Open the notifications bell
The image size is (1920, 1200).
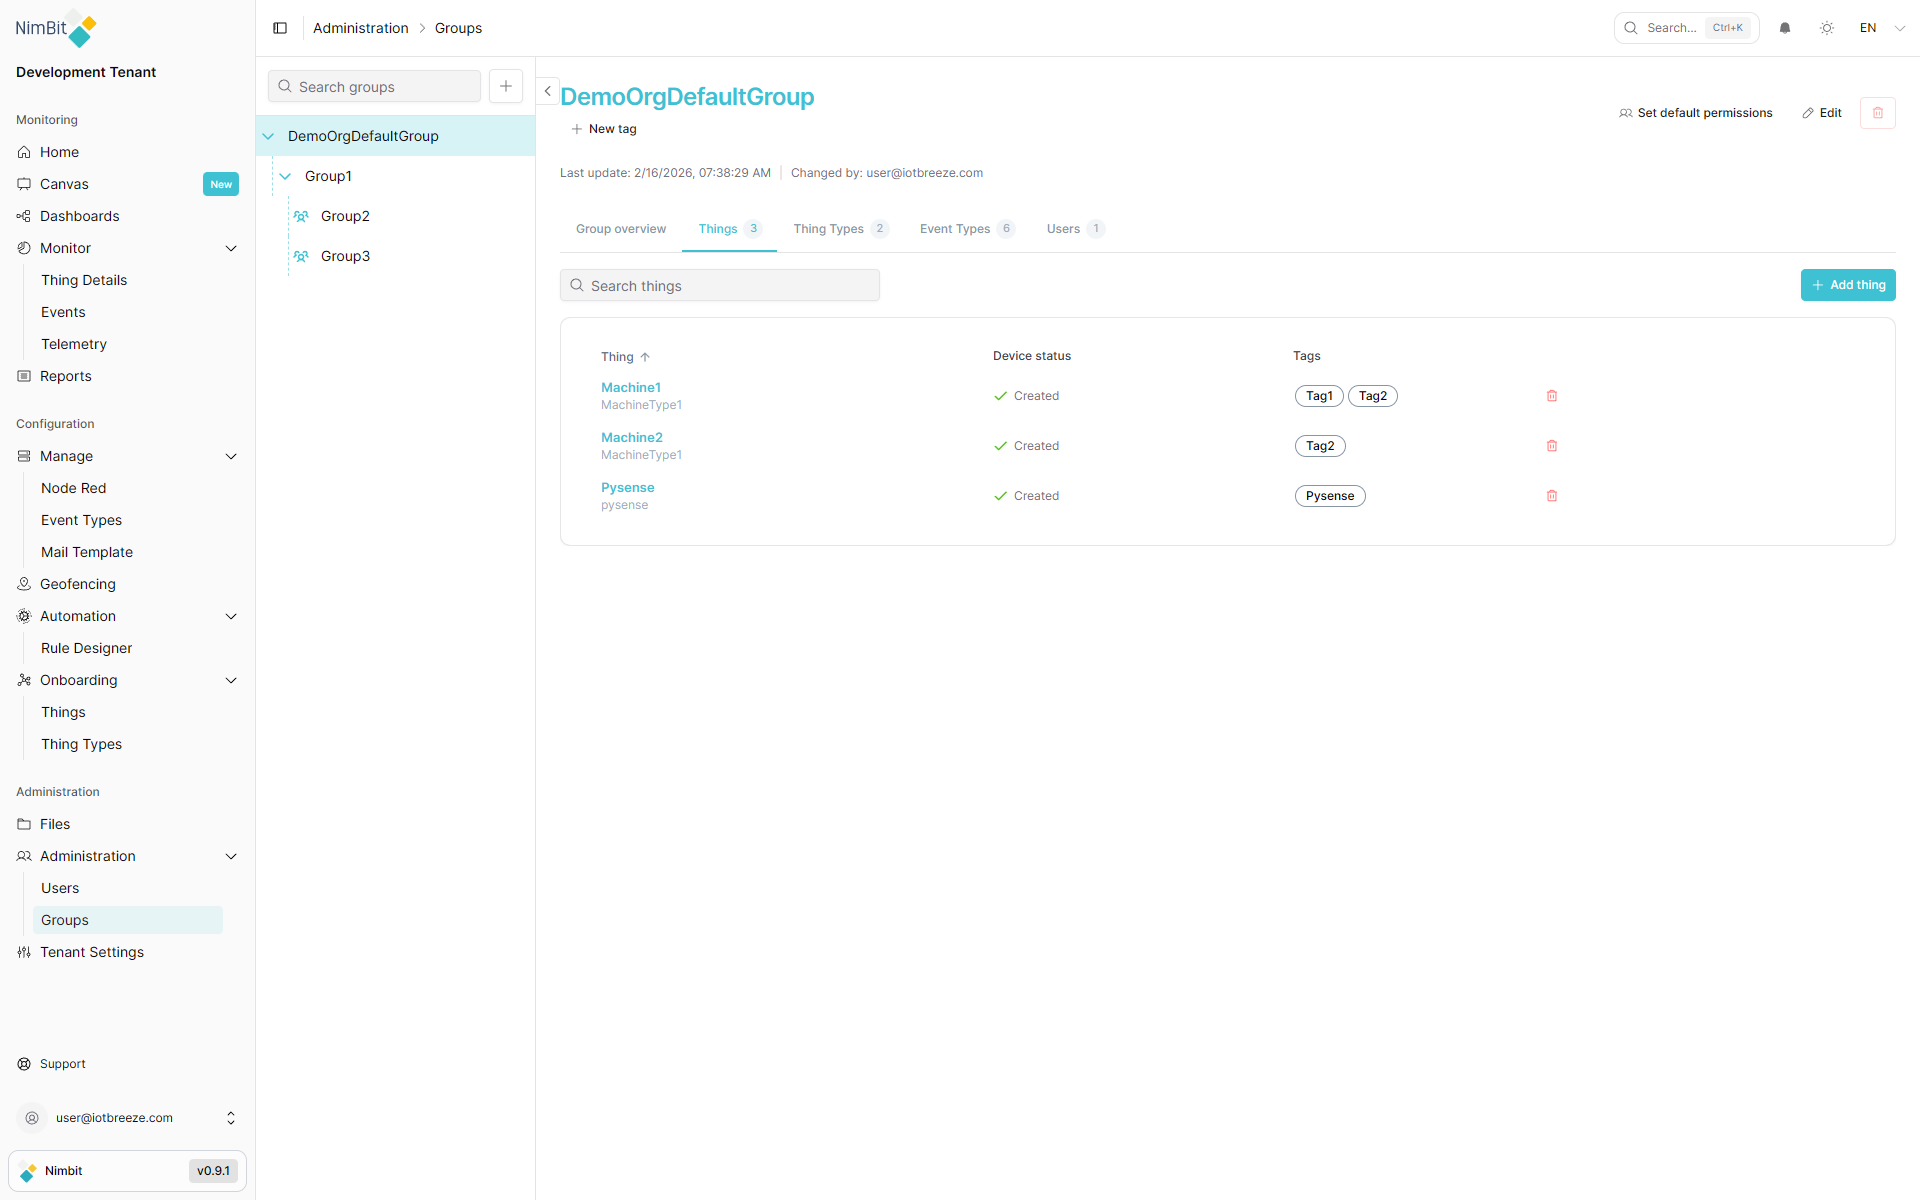[1785, 28]
